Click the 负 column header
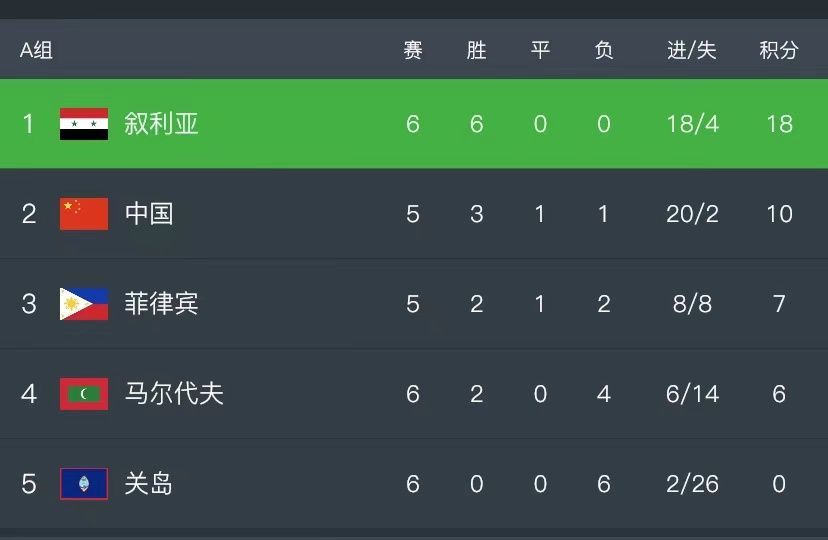 [x=604, y=50]
